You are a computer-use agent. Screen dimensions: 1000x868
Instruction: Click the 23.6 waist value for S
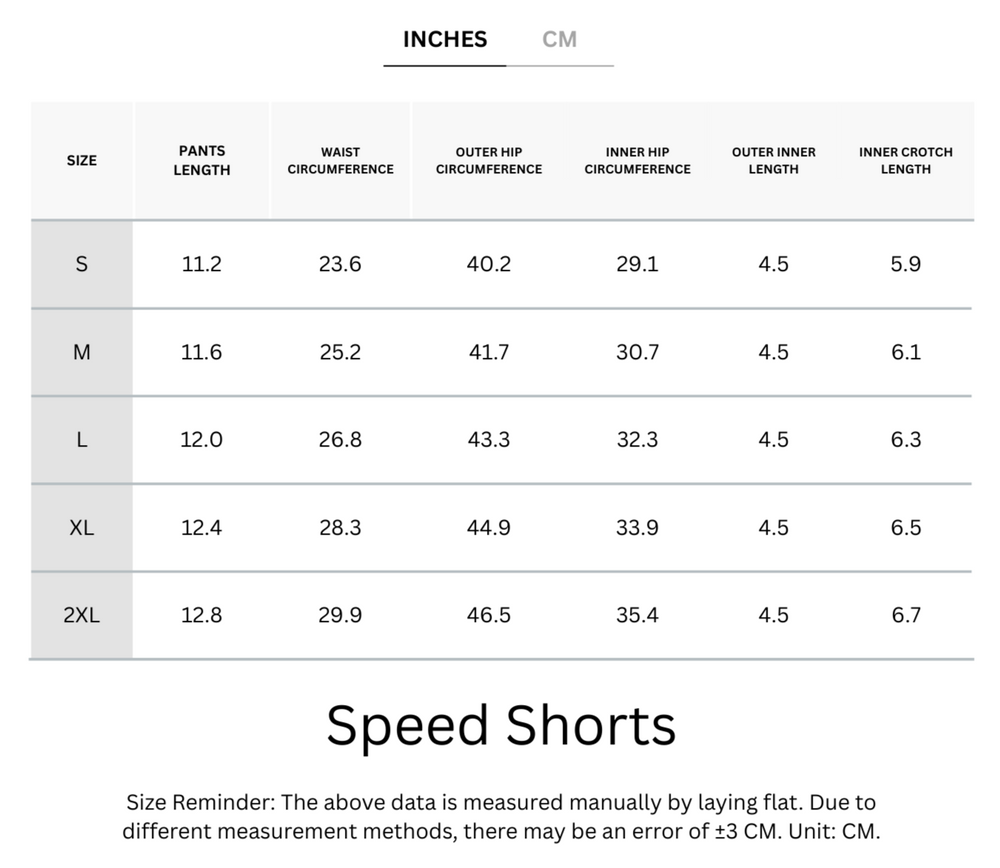tap(340, 264)
